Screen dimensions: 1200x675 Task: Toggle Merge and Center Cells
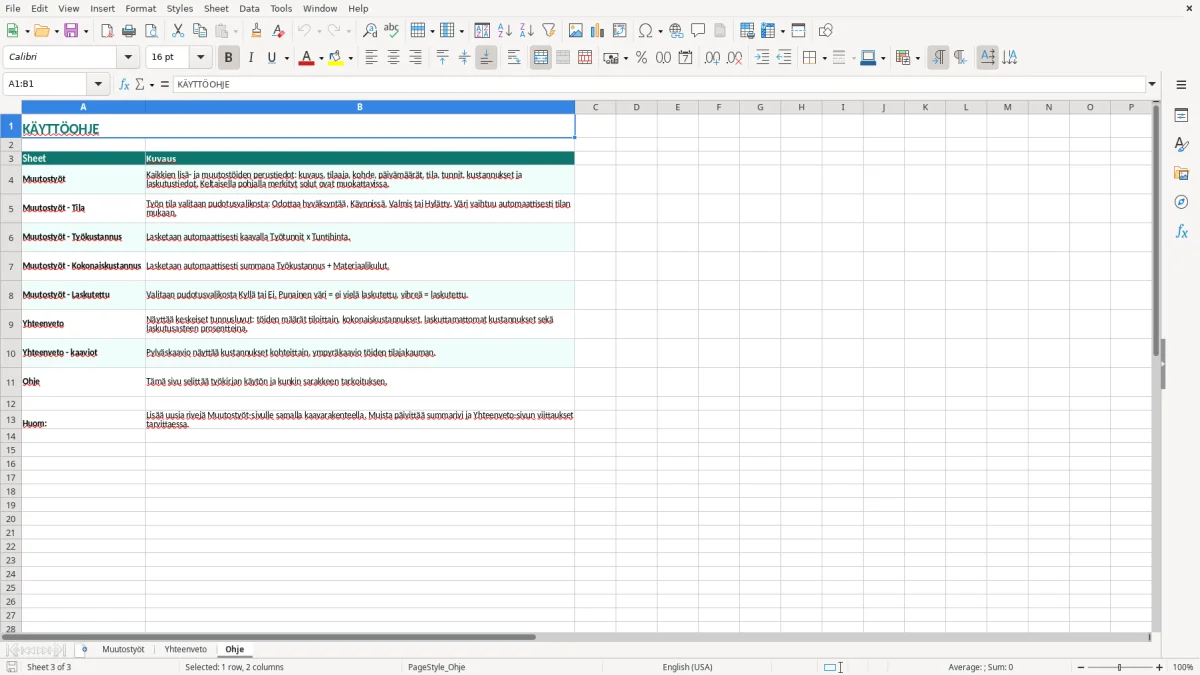click(541, 58)
